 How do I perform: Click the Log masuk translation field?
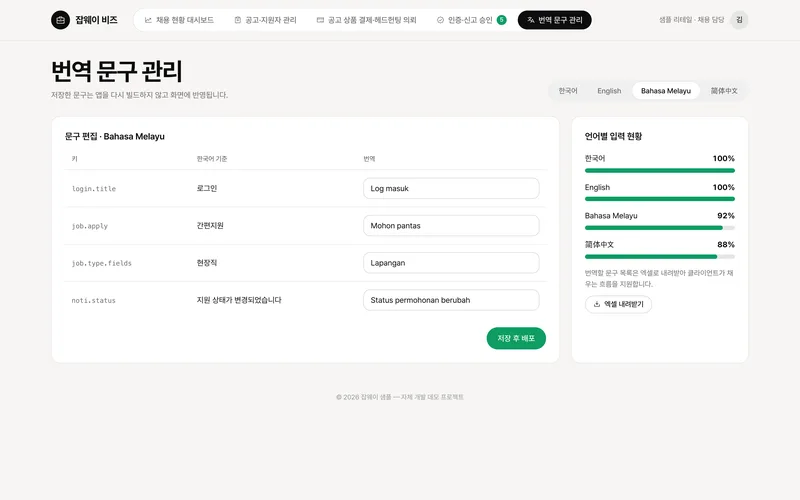451,188
